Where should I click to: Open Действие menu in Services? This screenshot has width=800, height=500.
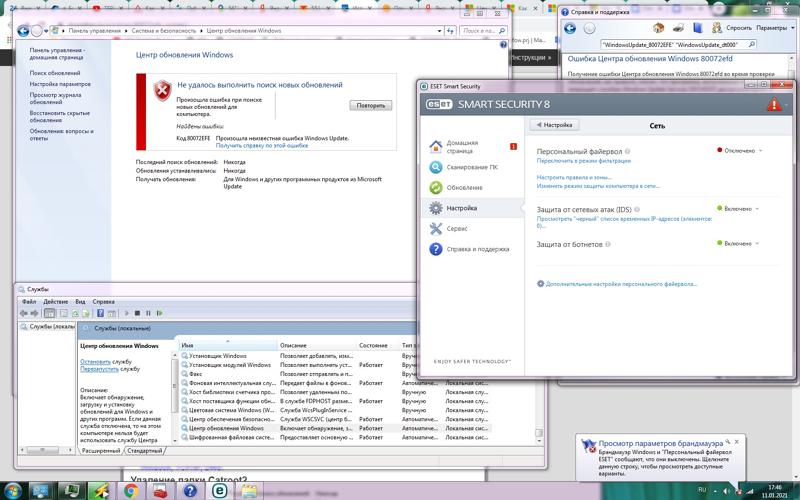pos(56,302)
